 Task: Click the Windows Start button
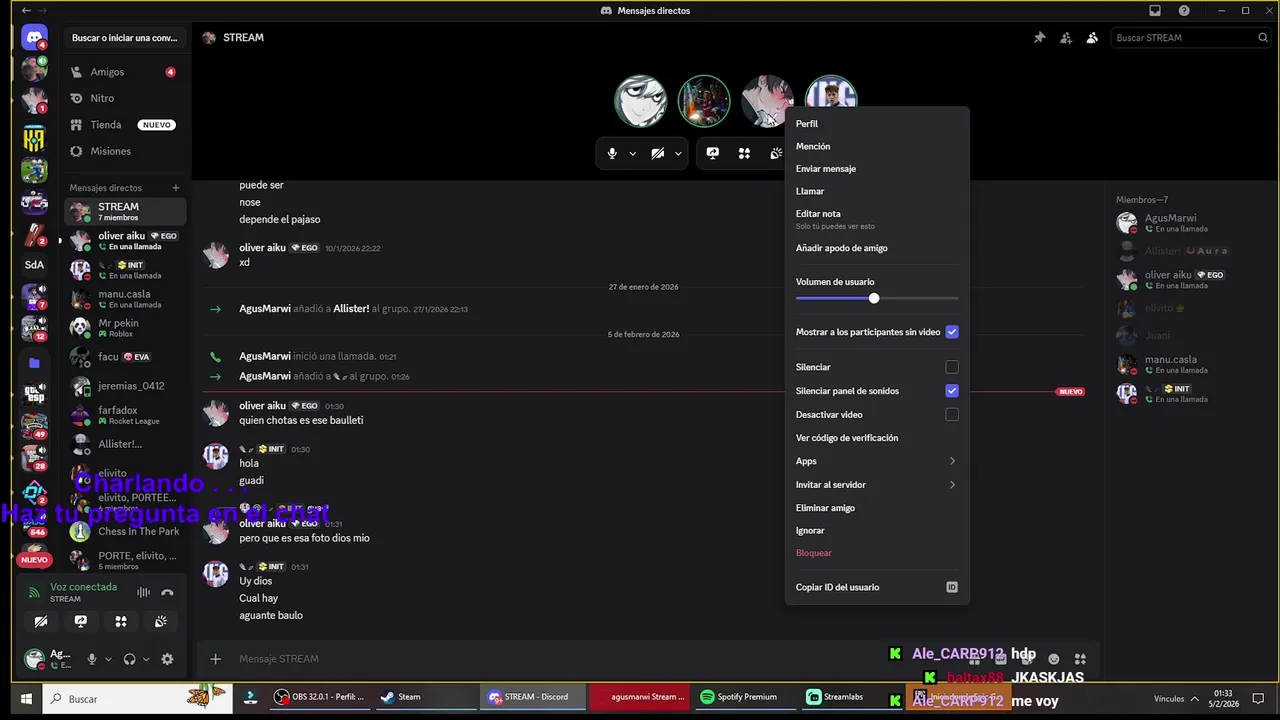26,698
